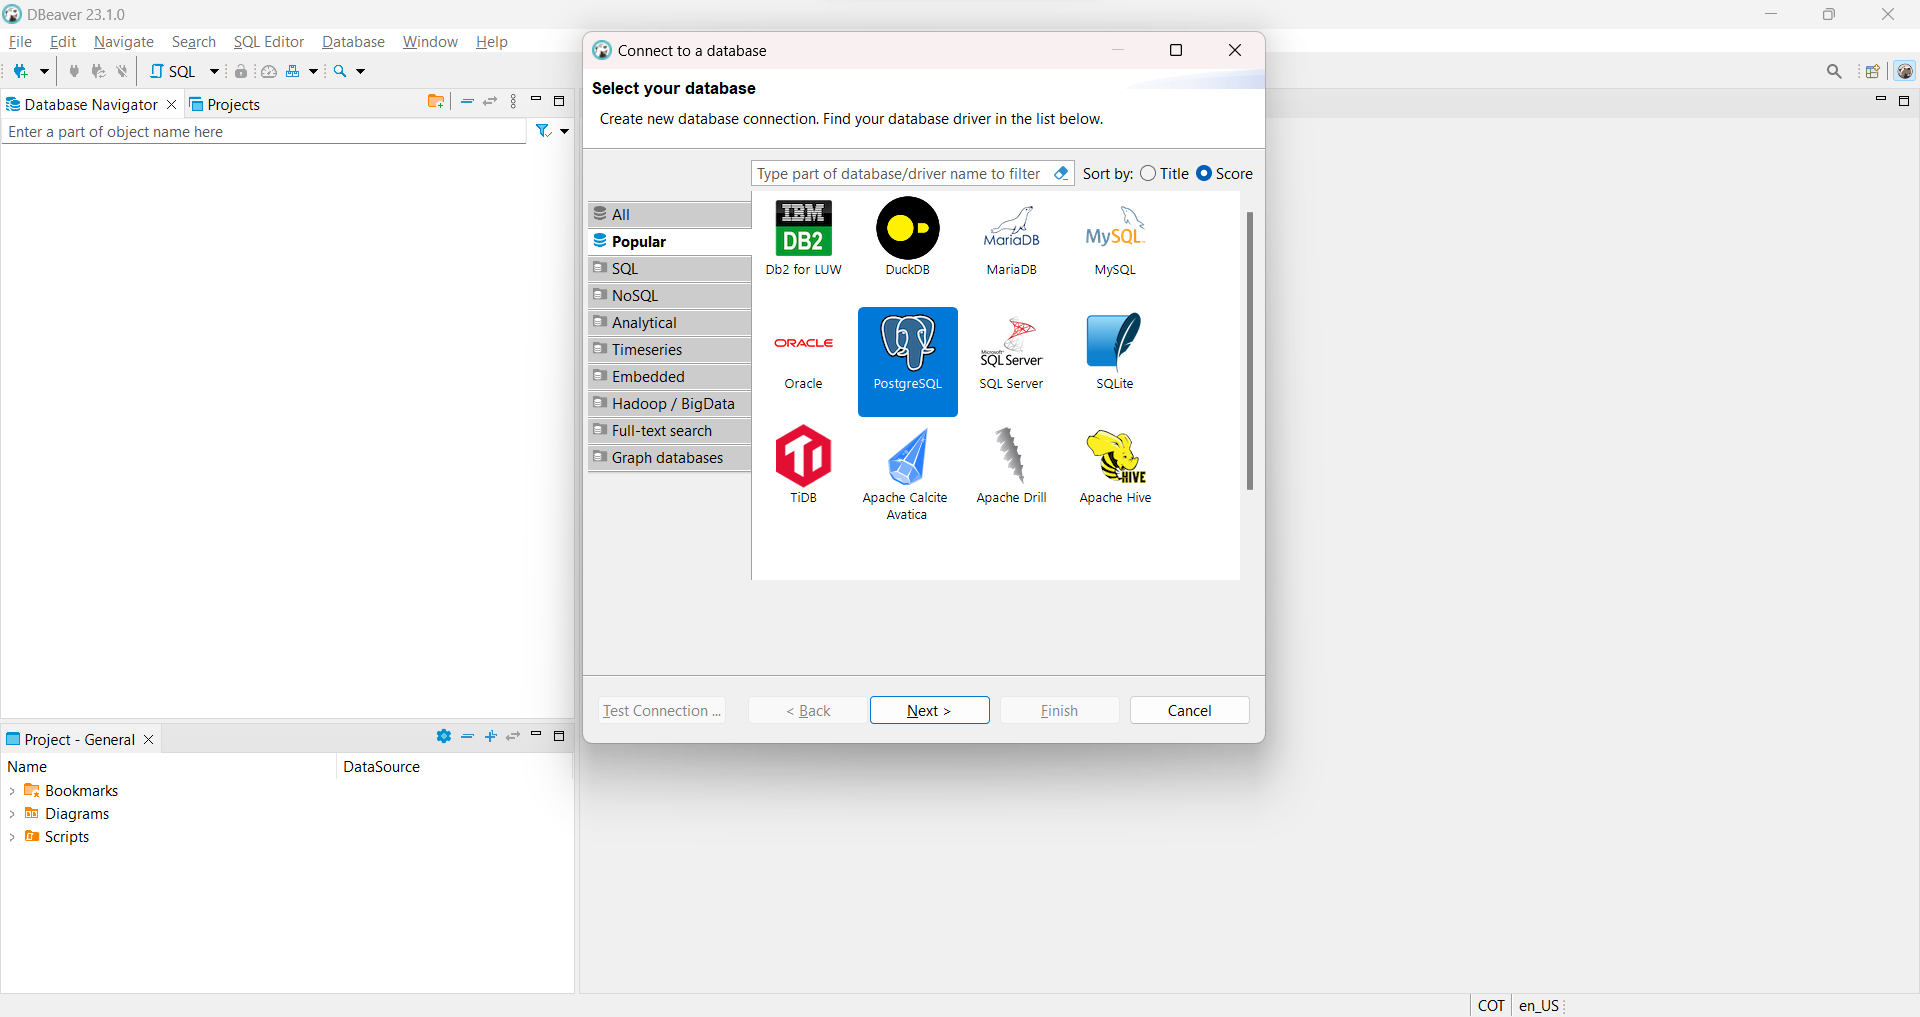Click the driver list vertical scrollbar

click(1250, 350)
